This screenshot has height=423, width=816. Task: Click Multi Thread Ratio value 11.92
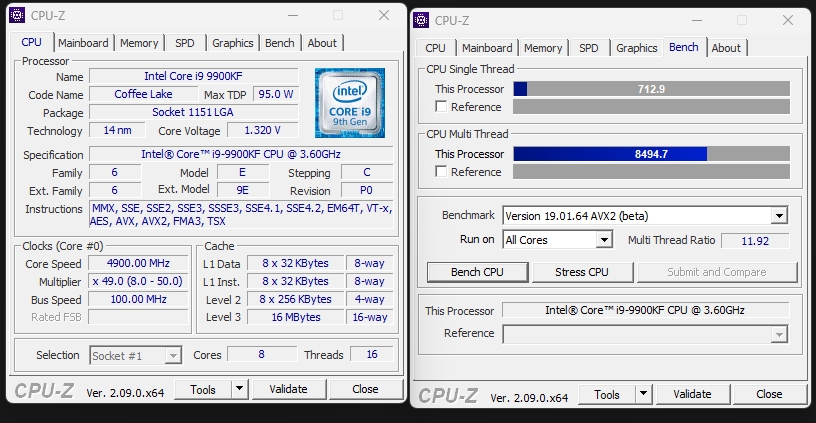tap(755, 240)
